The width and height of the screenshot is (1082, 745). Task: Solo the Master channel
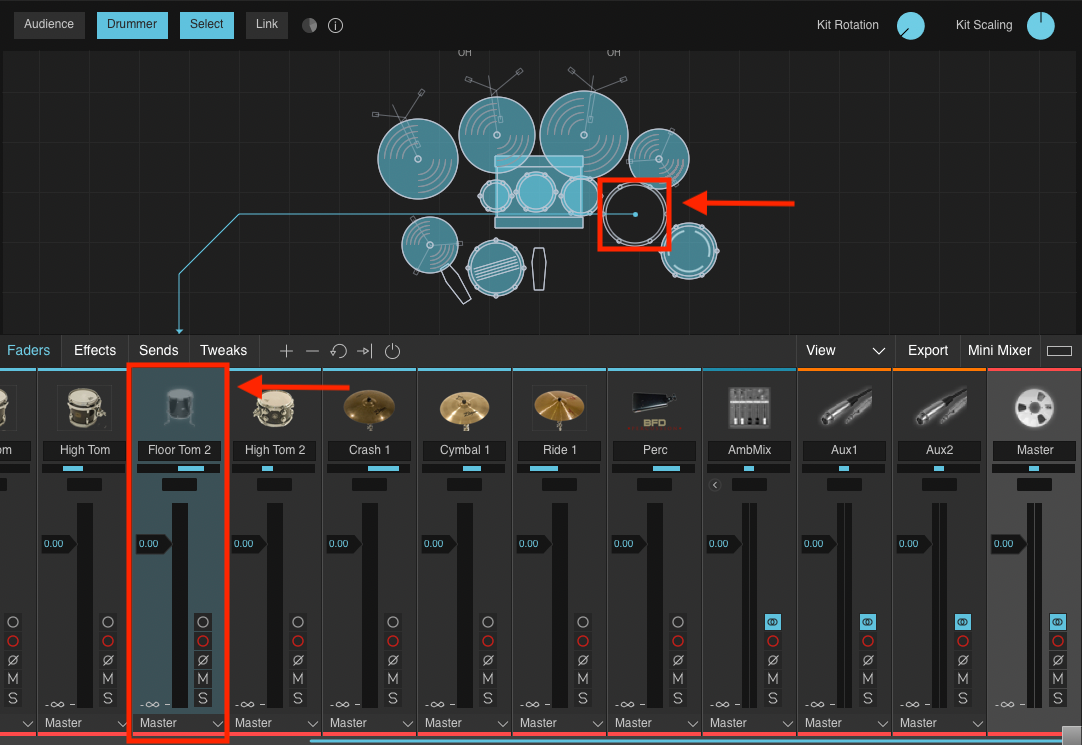point(1058,698)
